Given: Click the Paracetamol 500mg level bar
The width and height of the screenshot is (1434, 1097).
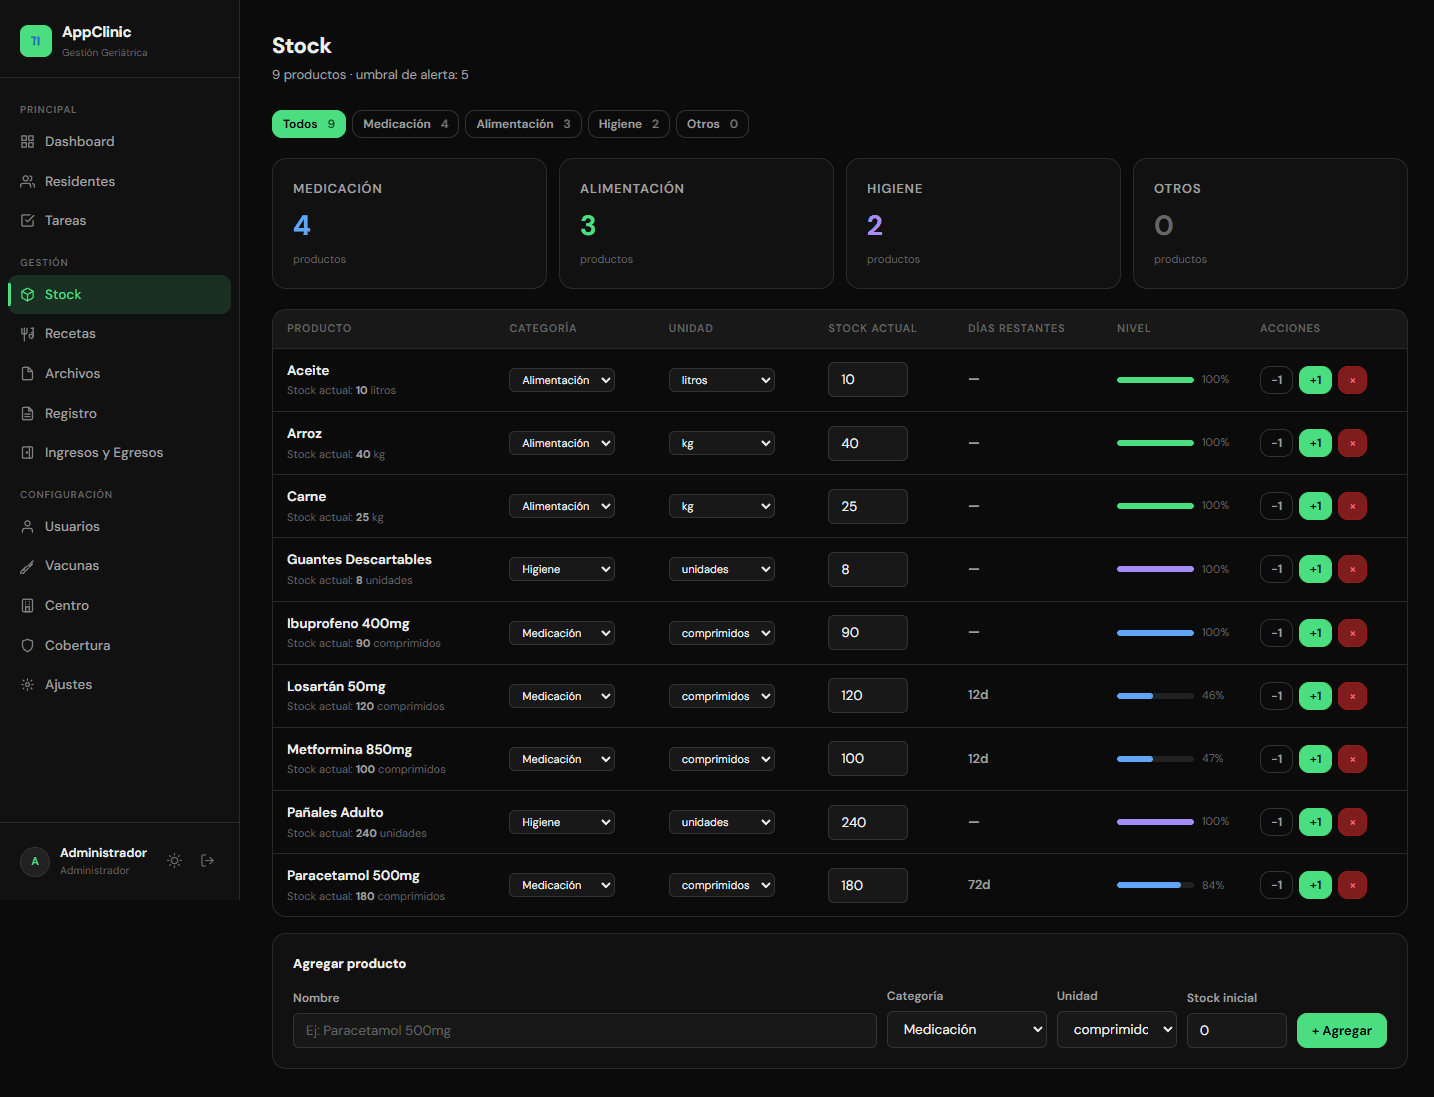Looking at the screenshot, I should pos(1155,885).
